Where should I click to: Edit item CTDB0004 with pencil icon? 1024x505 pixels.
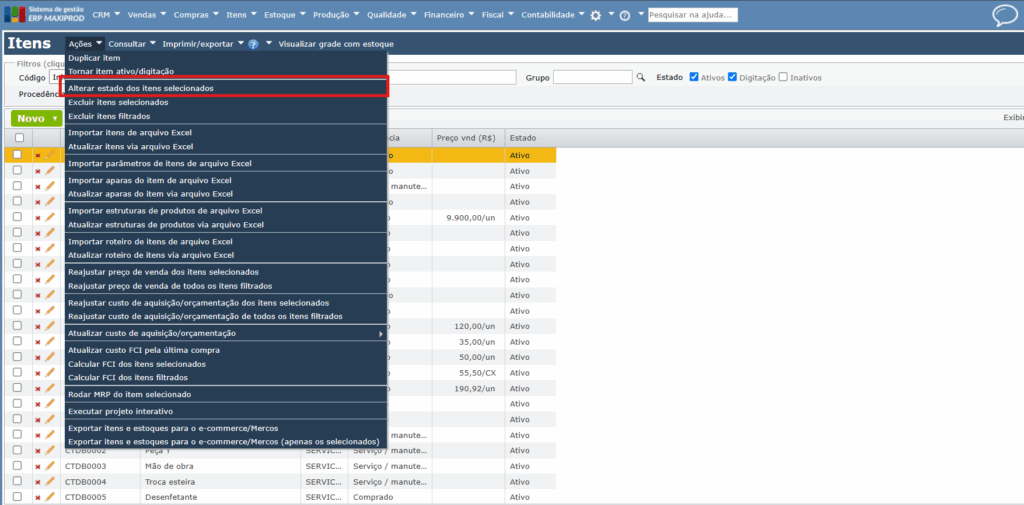(50, 481)
